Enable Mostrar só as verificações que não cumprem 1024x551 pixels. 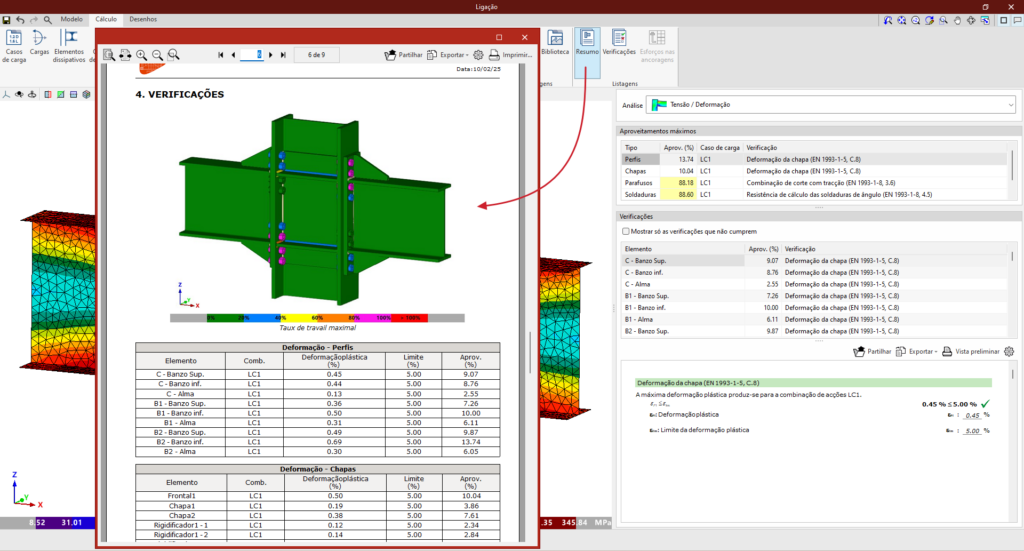pos(627,231)
